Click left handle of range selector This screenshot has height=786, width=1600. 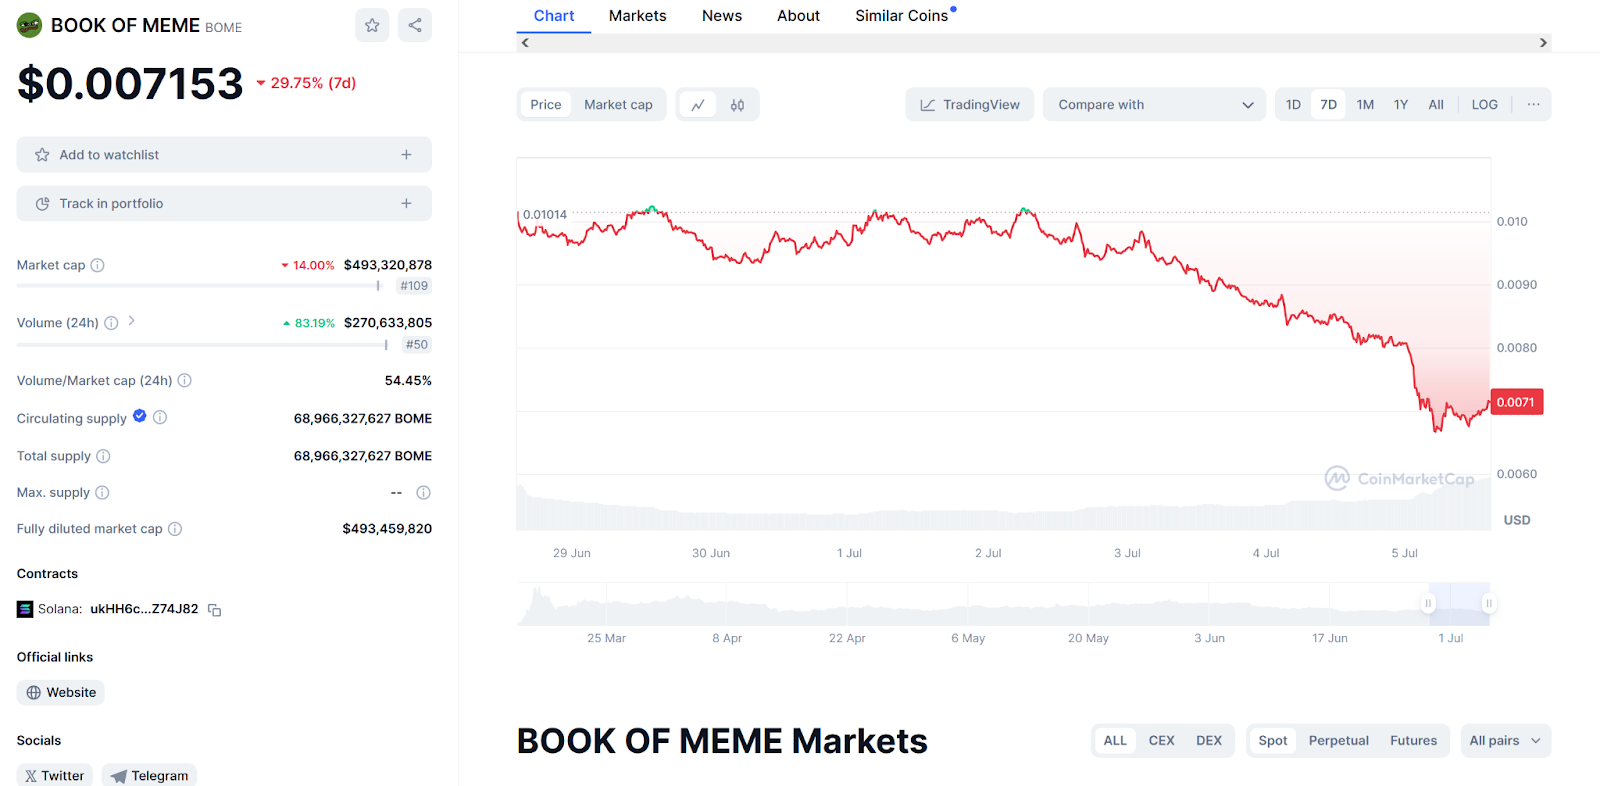(x=1428, y=603)
